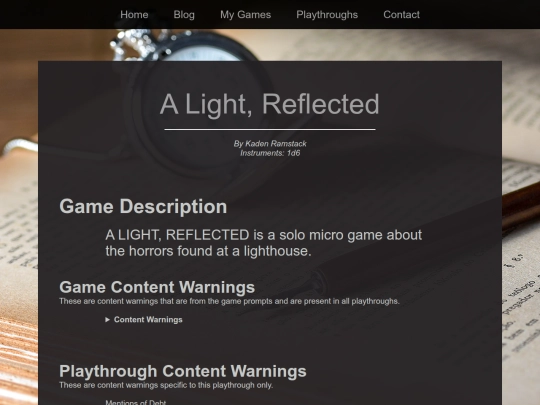Go to the Blog page
Screen dimensions: 540x405
[x=184, y=14]
